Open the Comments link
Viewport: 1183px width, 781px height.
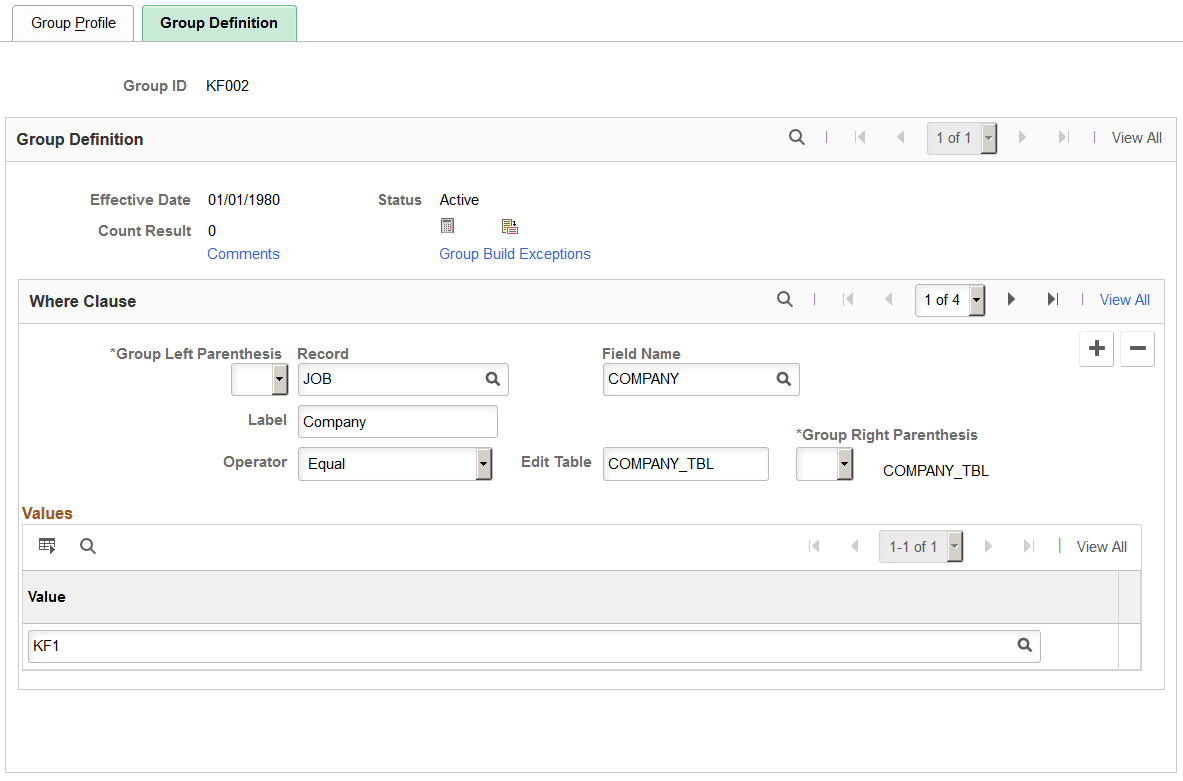click(x=243, y=253)
